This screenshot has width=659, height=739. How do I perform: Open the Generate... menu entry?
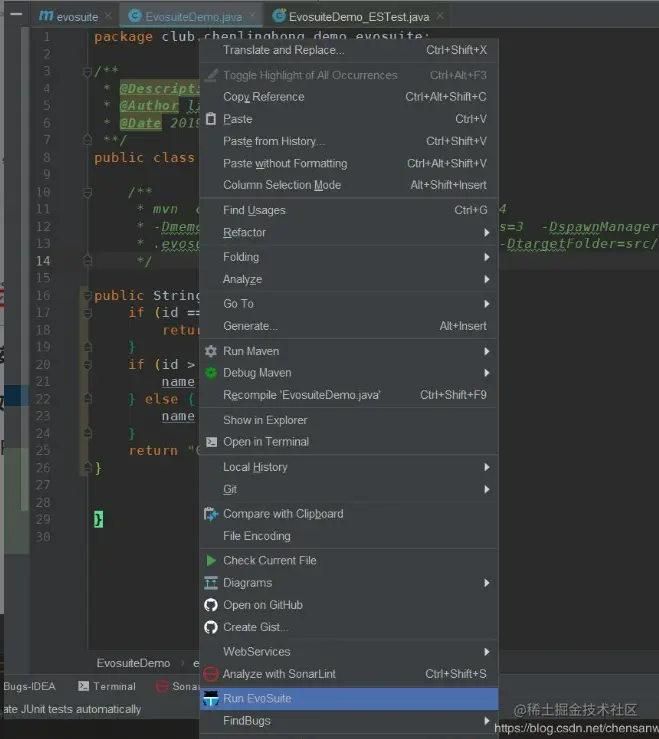click(349, 326)
